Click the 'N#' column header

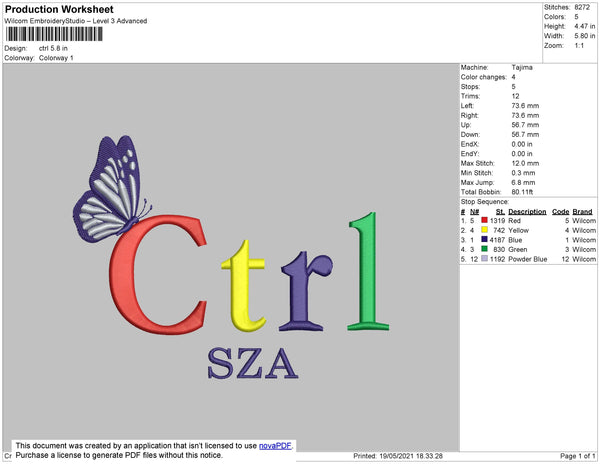474,212
